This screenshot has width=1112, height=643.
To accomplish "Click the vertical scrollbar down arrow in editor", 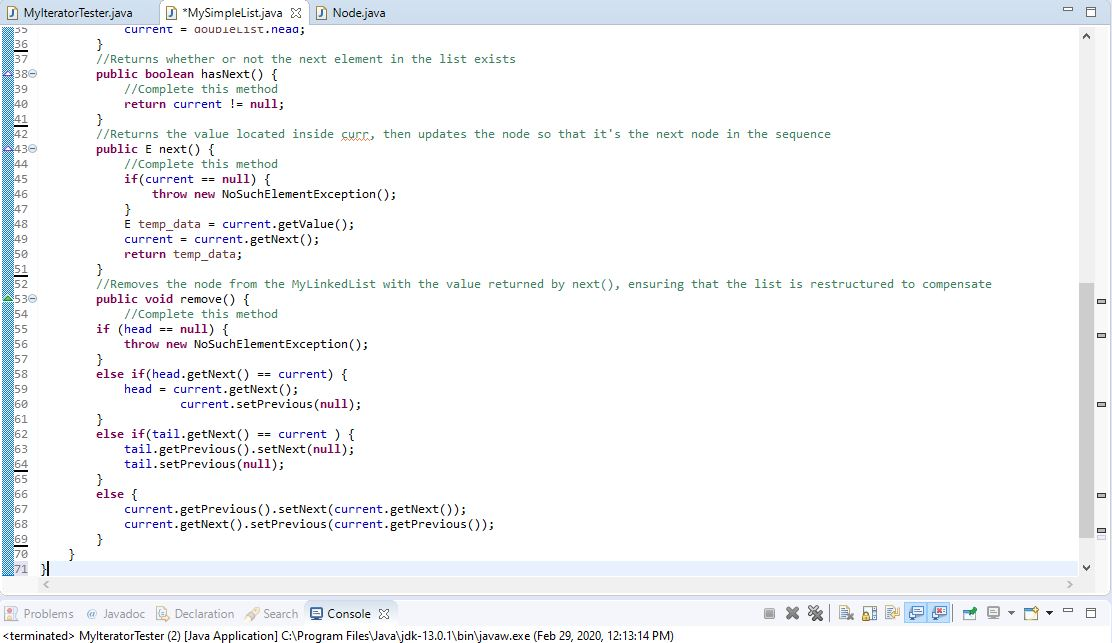I will (x=1086, y=568).
